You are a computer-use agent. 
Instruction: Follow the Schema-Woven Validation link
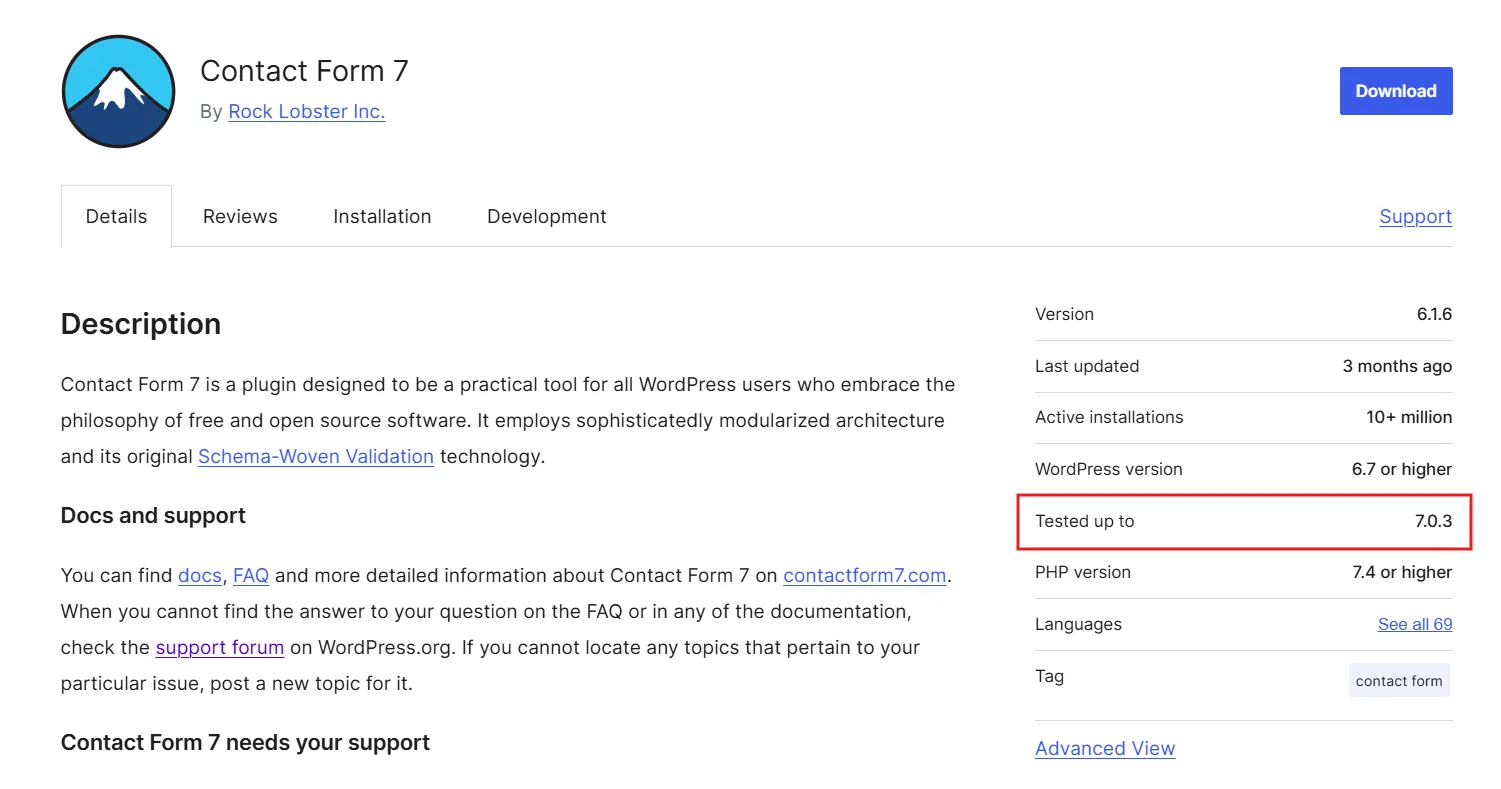pyautogui.click(x=316, y=457)
